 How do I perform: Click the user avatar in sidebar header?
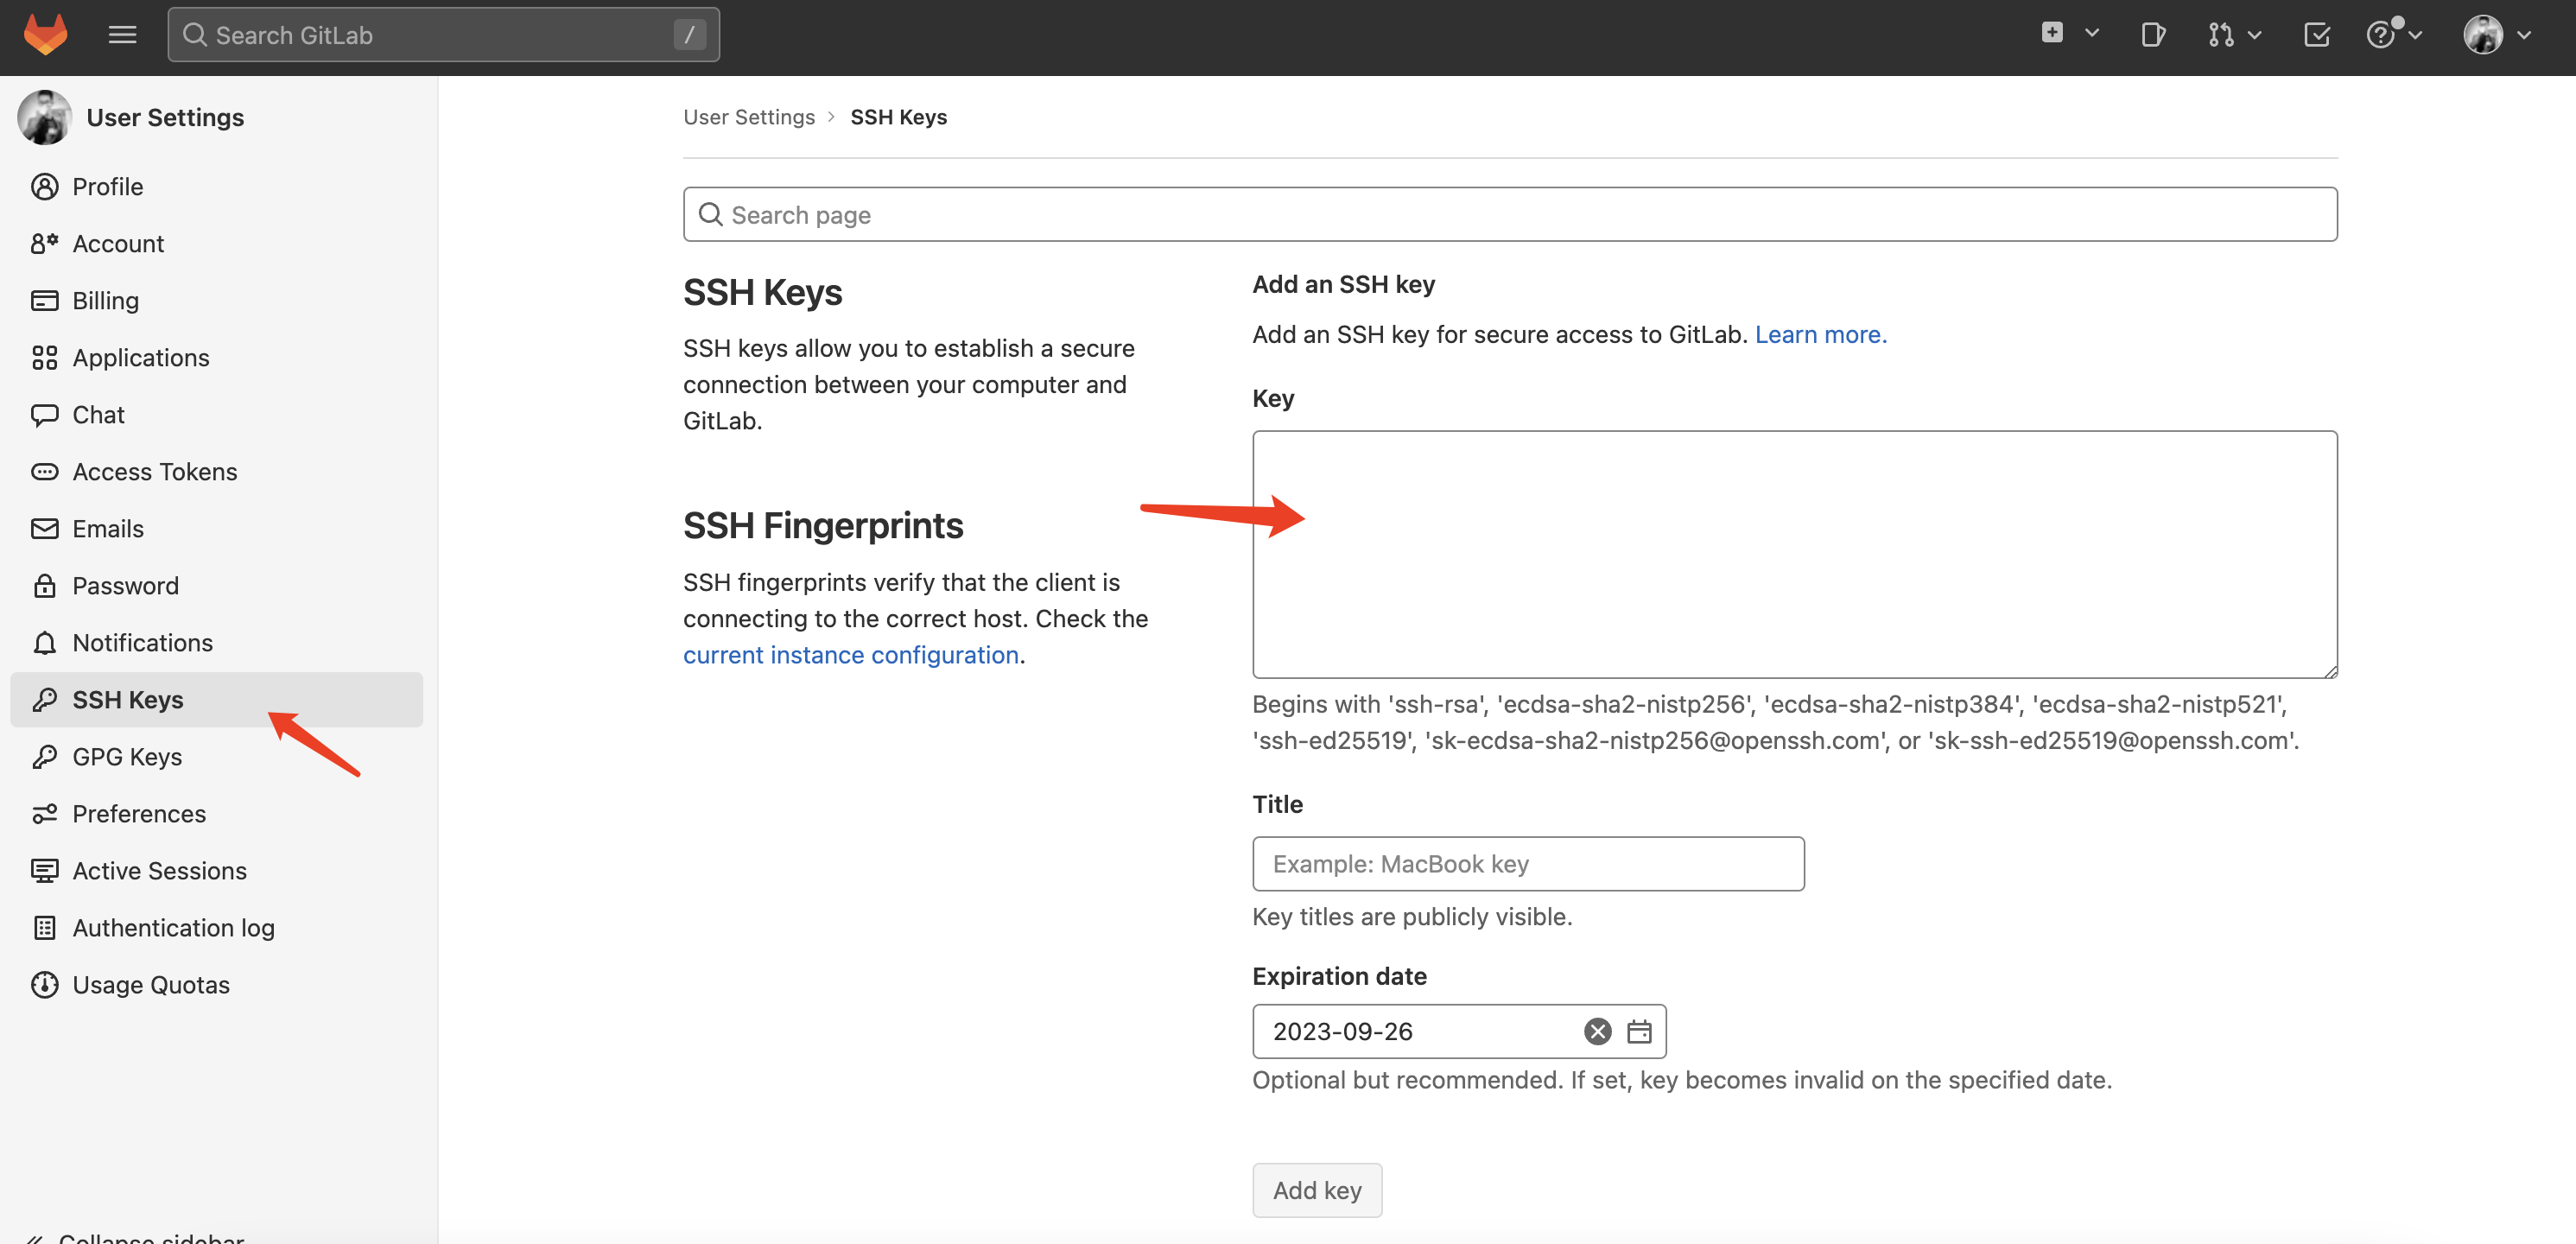click(x=45, y=117)
